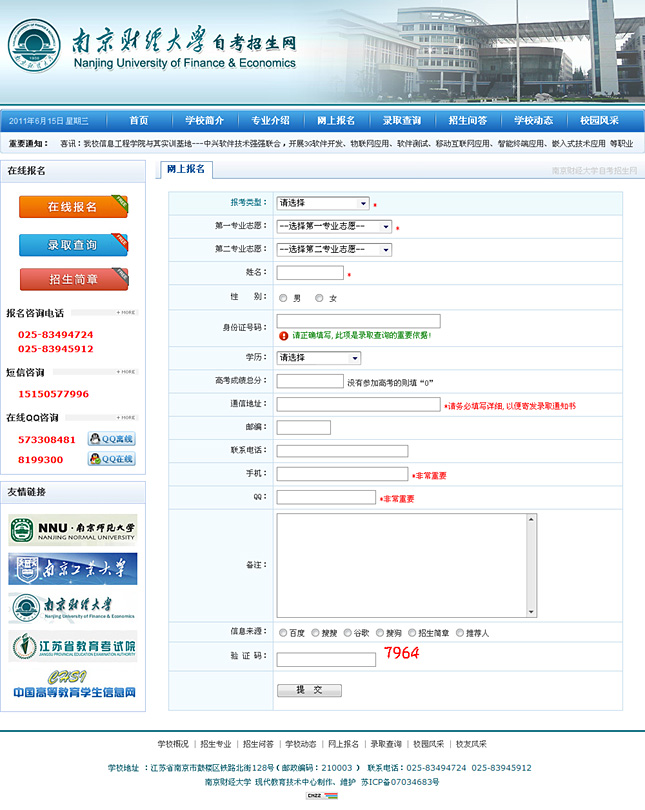645x810 pixels.
Task: Click the blue 录取查询 sidebar button
Action: pyautogui.click(x=73, y=245)
